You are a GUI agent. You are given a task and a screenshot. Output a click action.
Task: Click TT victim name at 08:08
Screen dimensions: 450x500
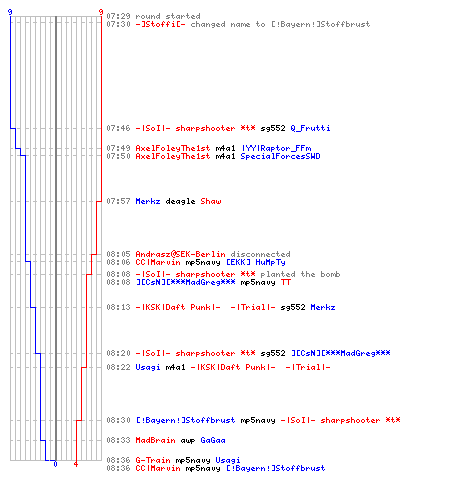(x=286, y=282)
